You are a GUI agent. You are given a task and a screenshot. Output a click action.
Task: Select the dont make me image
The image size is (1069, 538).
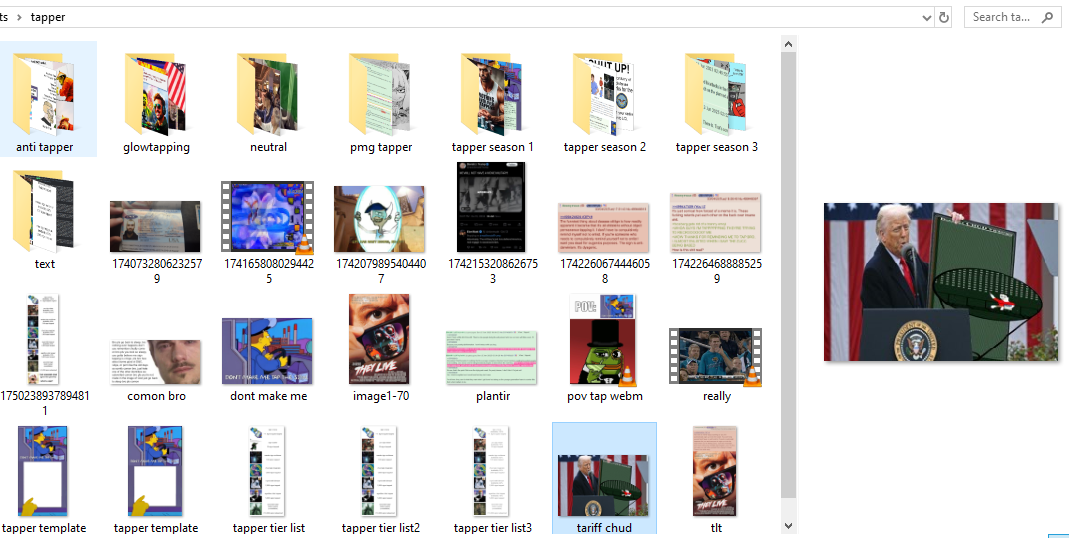pos(268,351)
